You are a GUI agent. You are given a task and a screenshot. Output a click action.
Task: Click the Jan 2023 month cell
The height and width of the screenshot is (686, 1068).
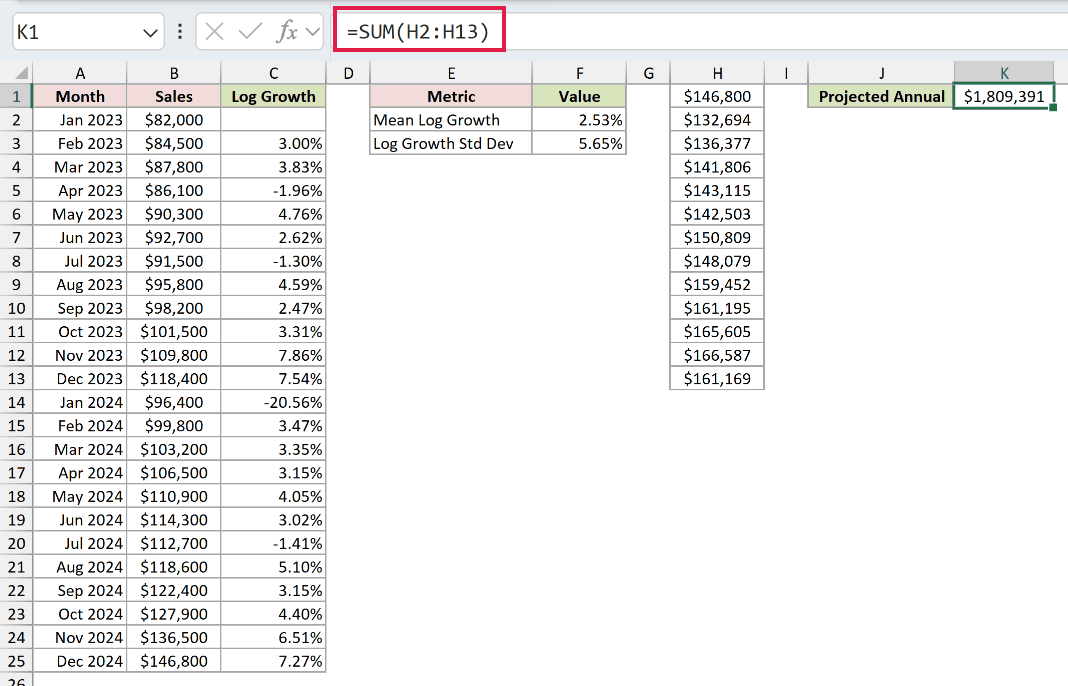(80, 120)
